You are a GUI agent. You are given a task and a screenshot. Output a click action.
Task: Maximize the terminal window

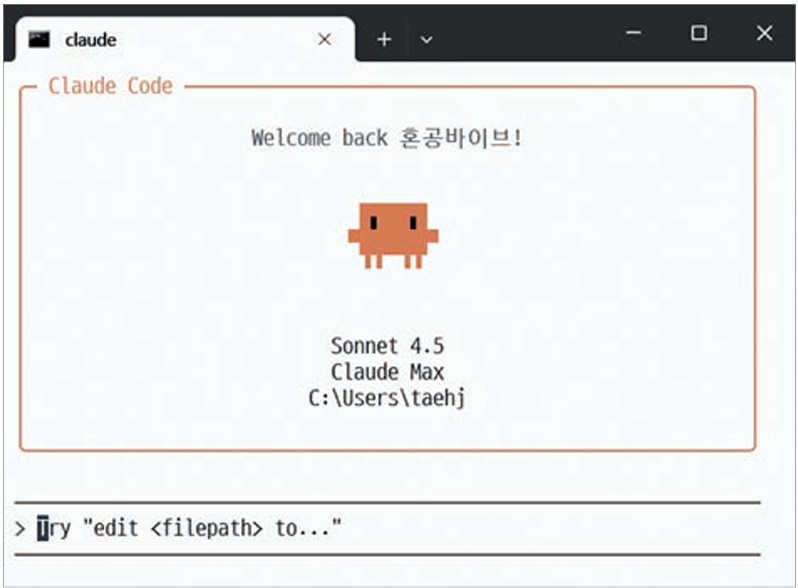point(699,33)
